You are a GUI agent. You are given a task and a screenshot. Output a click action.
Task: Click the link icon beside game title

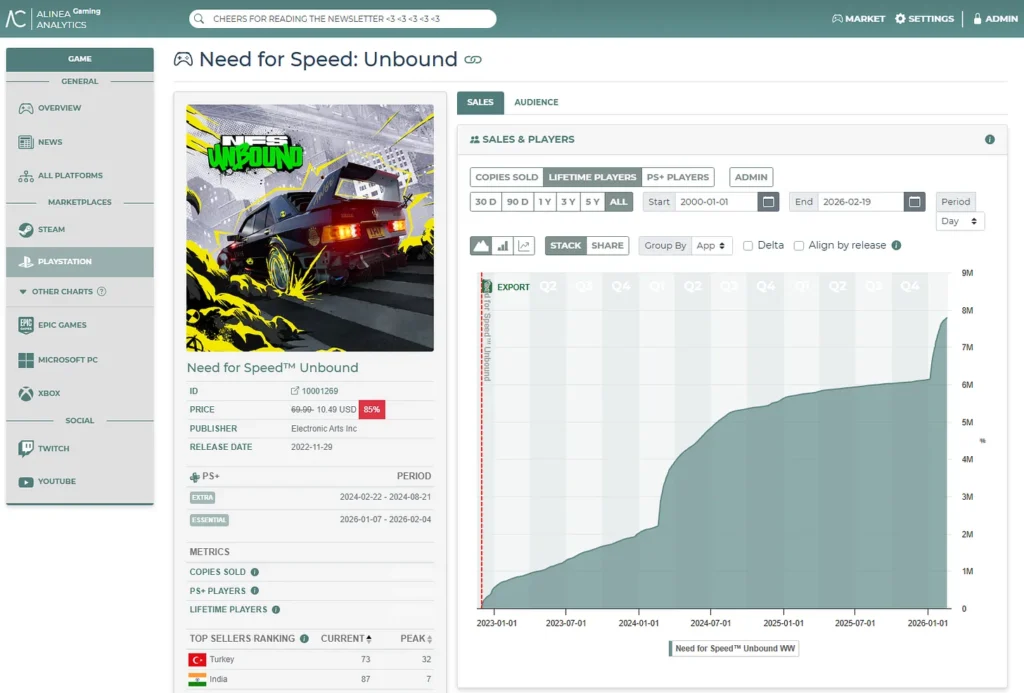473,60
